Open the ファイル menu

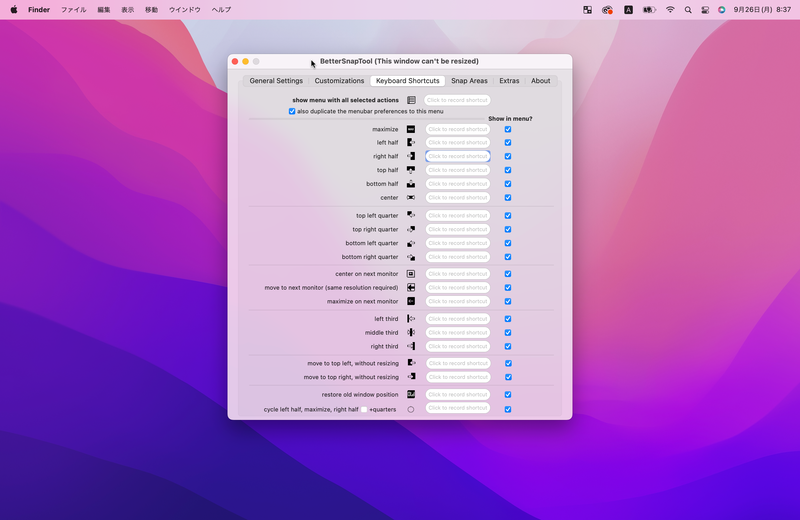coord(73,10)
